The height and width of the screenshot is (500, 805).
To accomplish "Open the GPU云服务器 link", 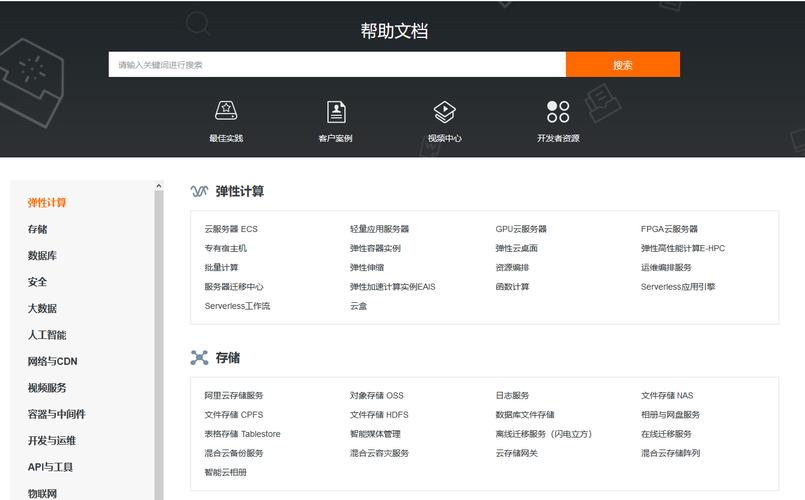I will pyautogui.click(x=521, y=229).
